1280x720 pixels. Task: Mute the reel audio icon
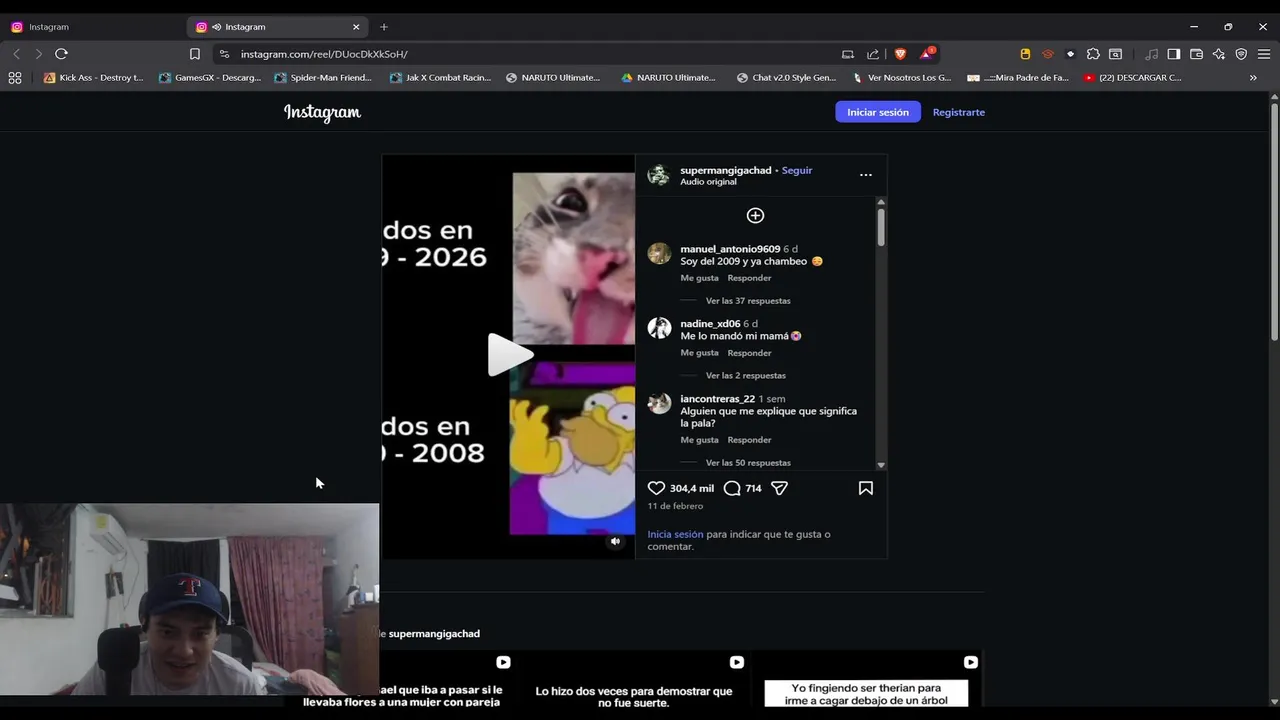615,541
